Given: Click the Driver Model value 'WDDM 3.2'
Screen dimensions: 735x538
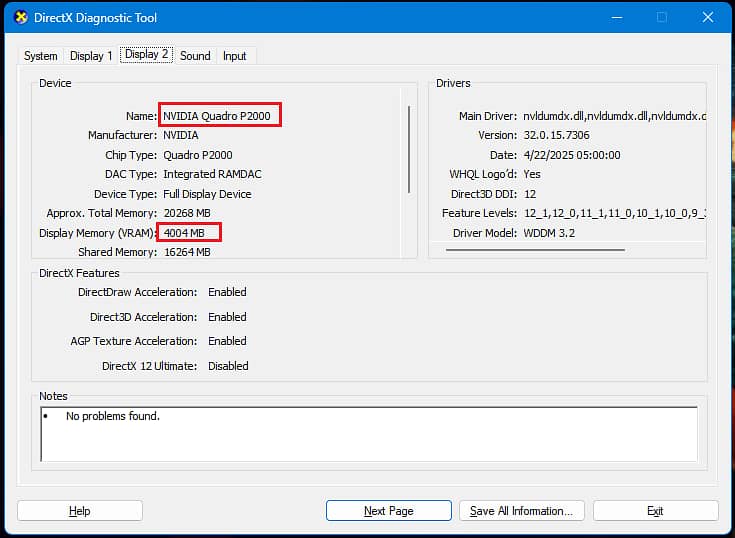Looking at the screenshot, I should (549, 232).
